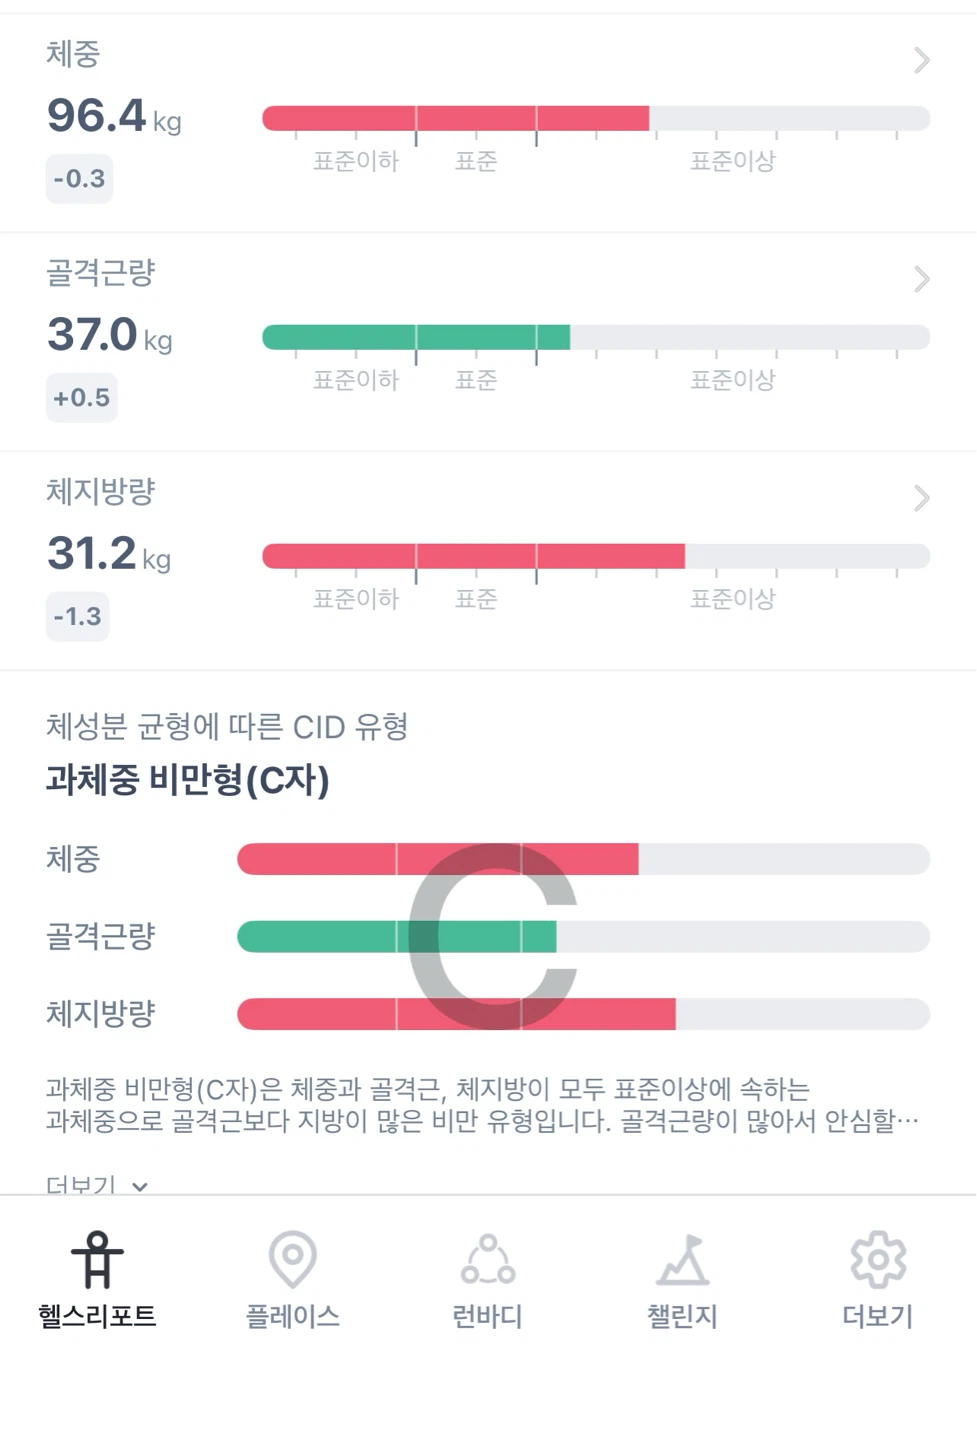Expand 체중 details with chevron arrow
977x1440 pixels.
pos(922,60)
